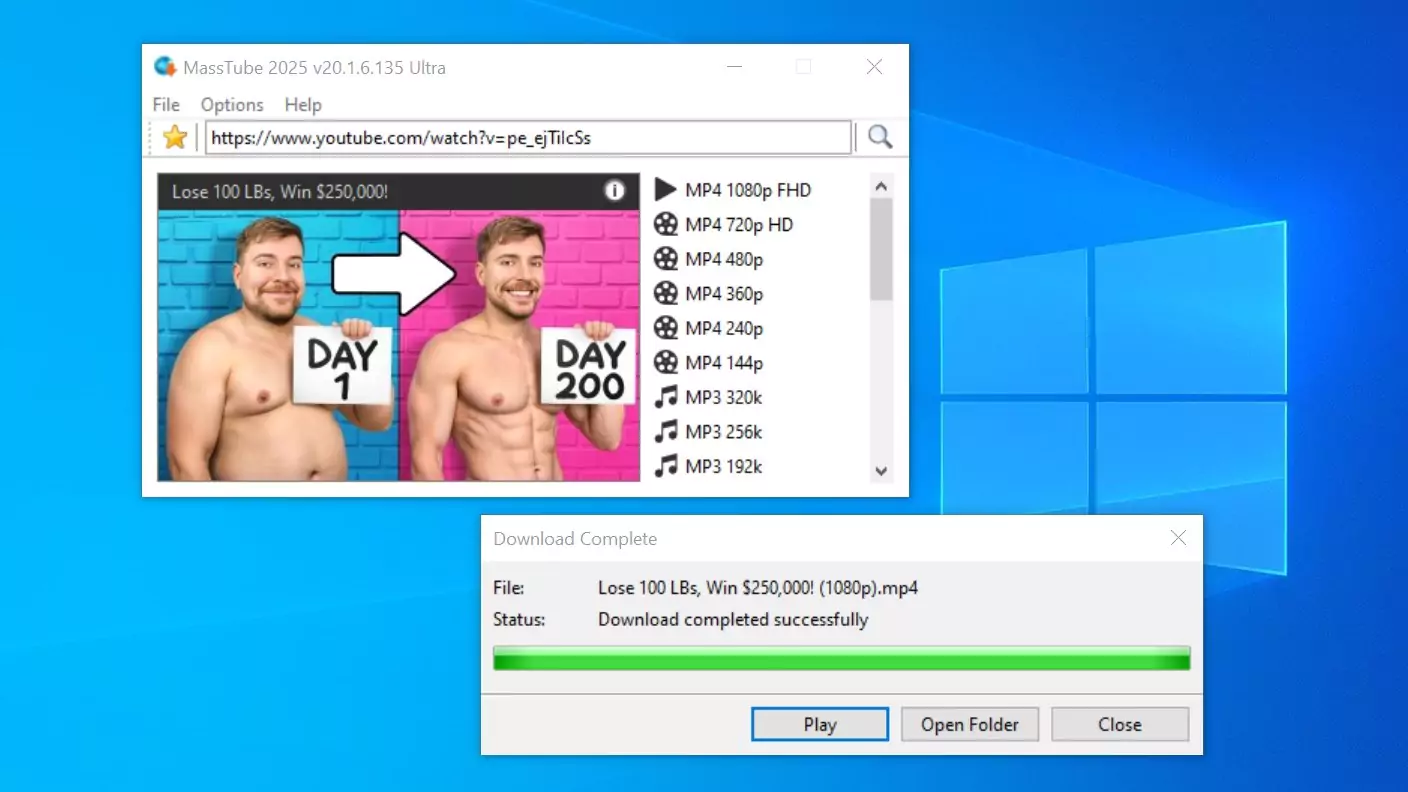
Task: Click 'Download completed successfully' status text
Action: click(733, 619)
